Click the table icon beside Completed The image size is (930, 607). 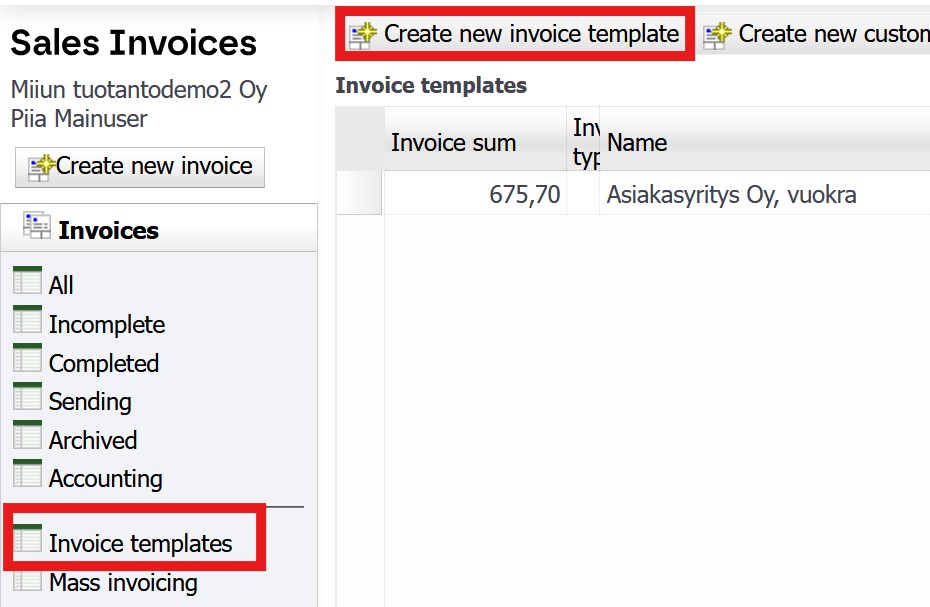click(27, 358)
